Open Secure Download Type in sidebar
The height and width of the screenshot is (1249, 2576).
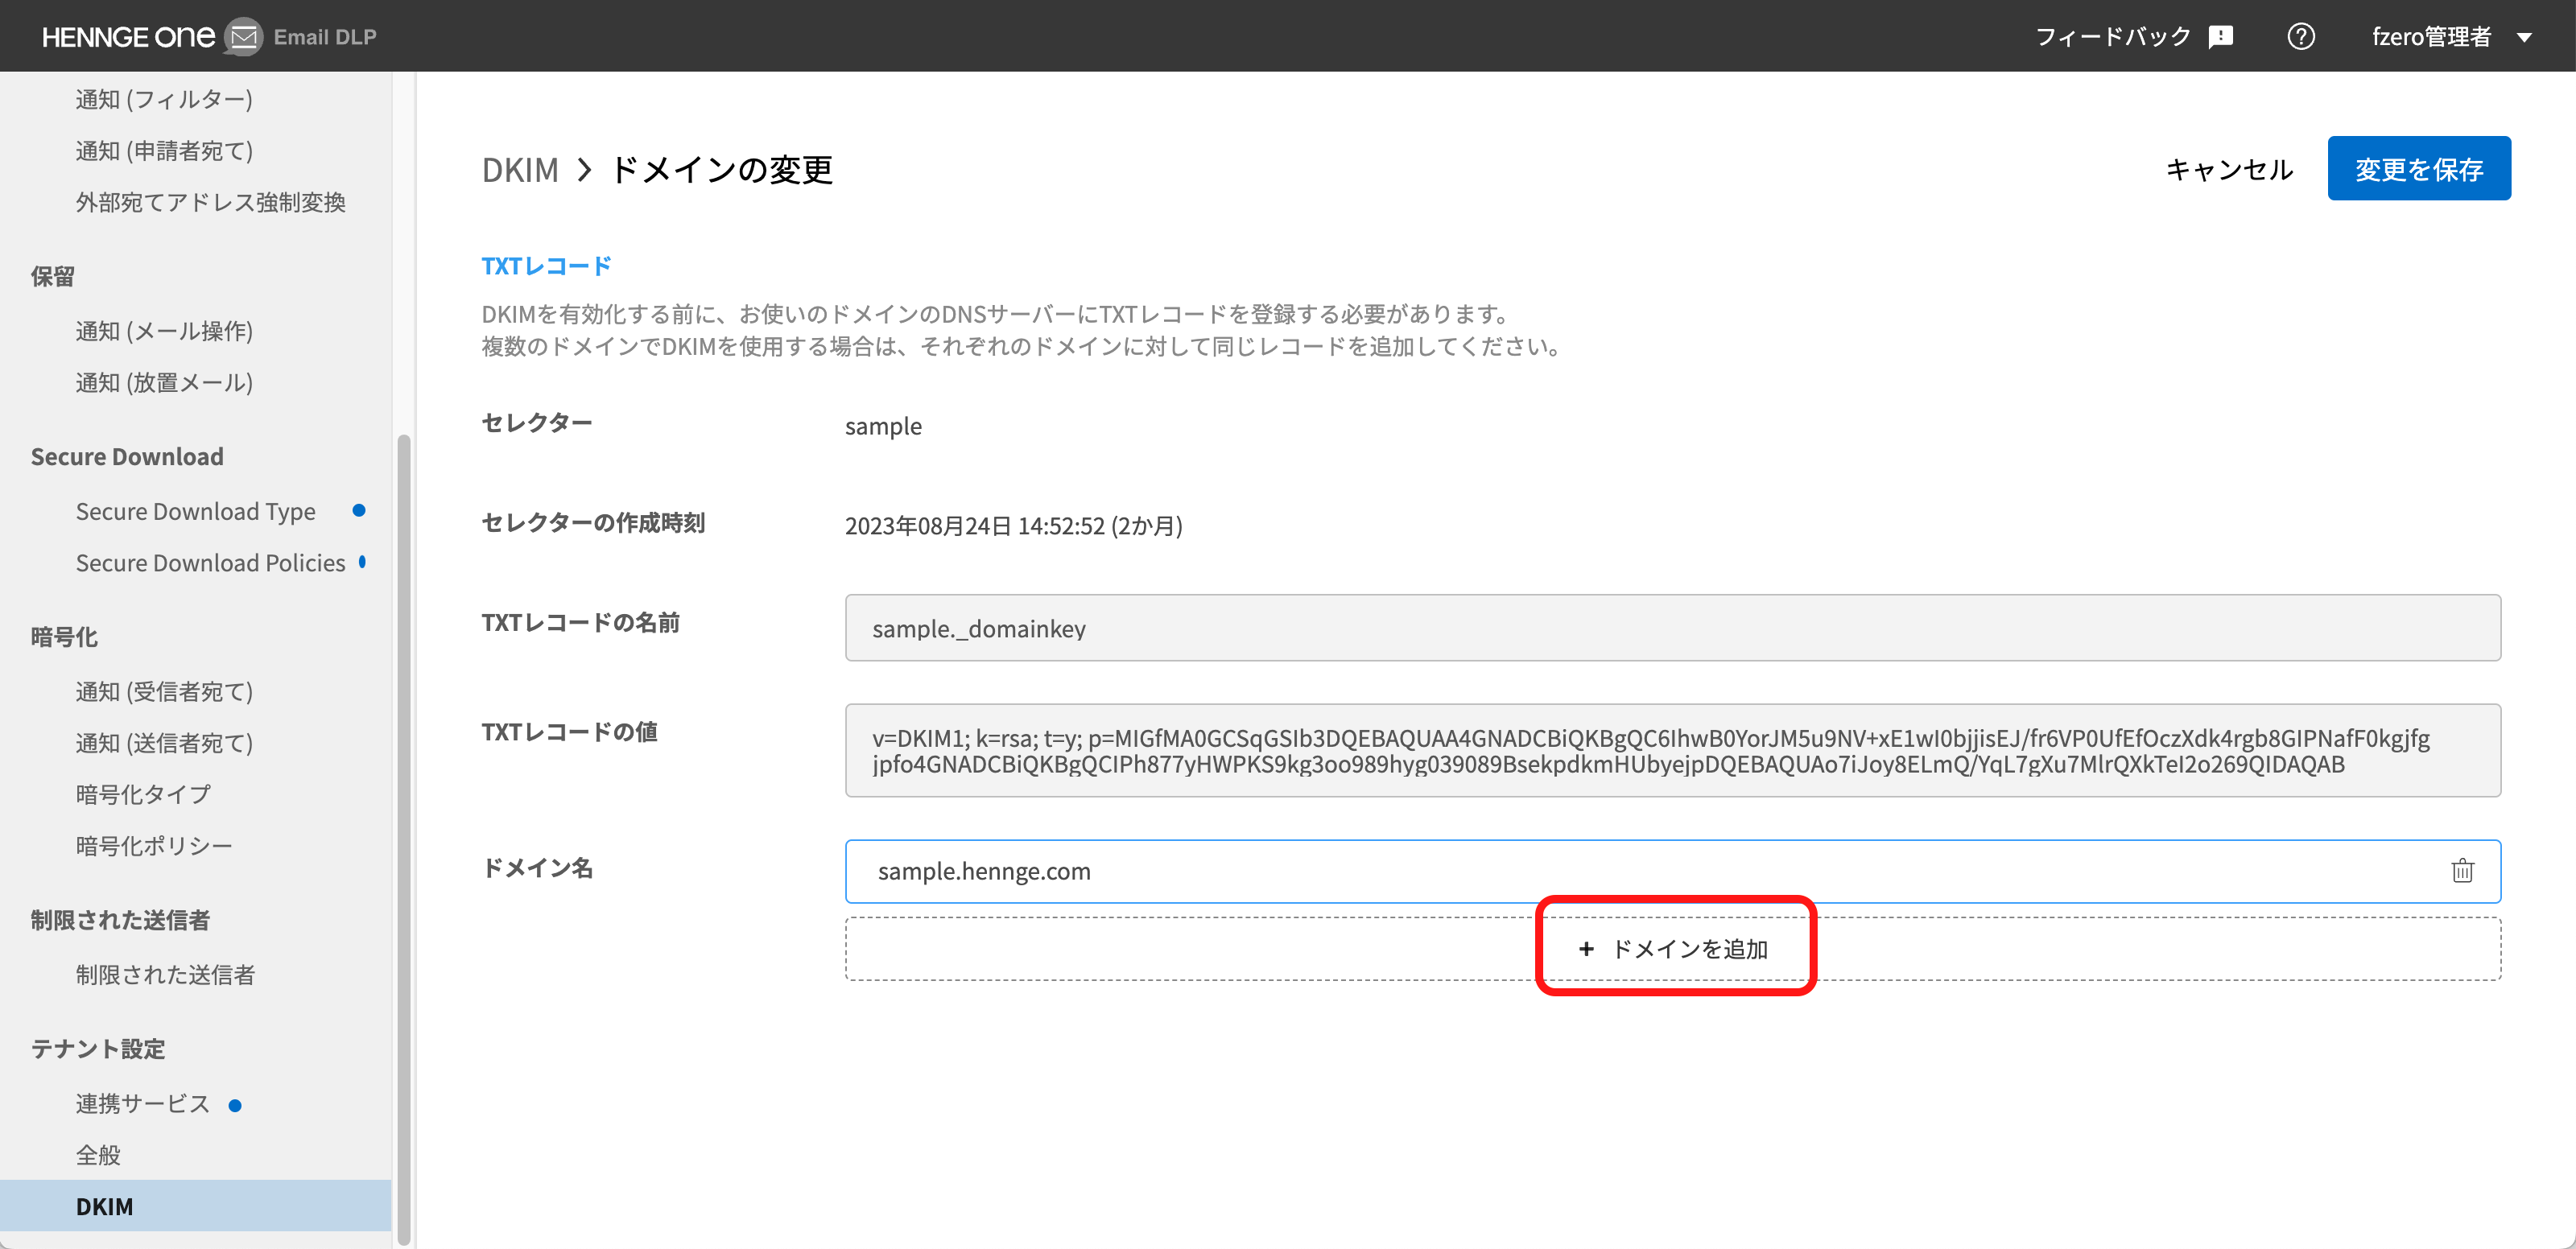coord(195,511)
